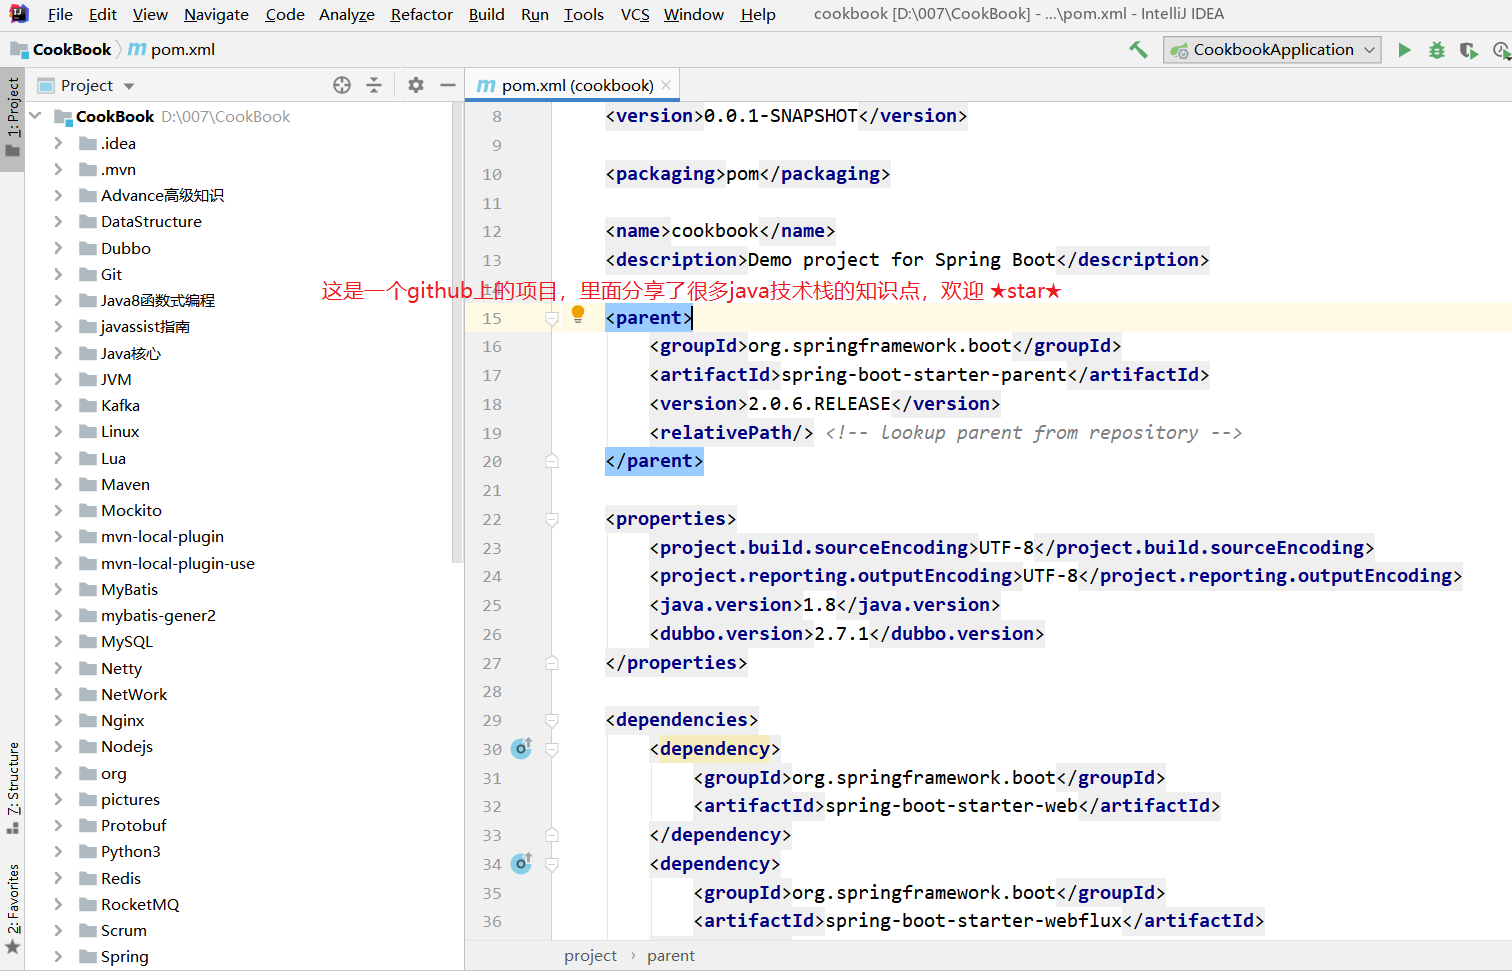This screenshot has width=1512, height=971.
Task: Select the Linux folder
Action: click(120, 431)
